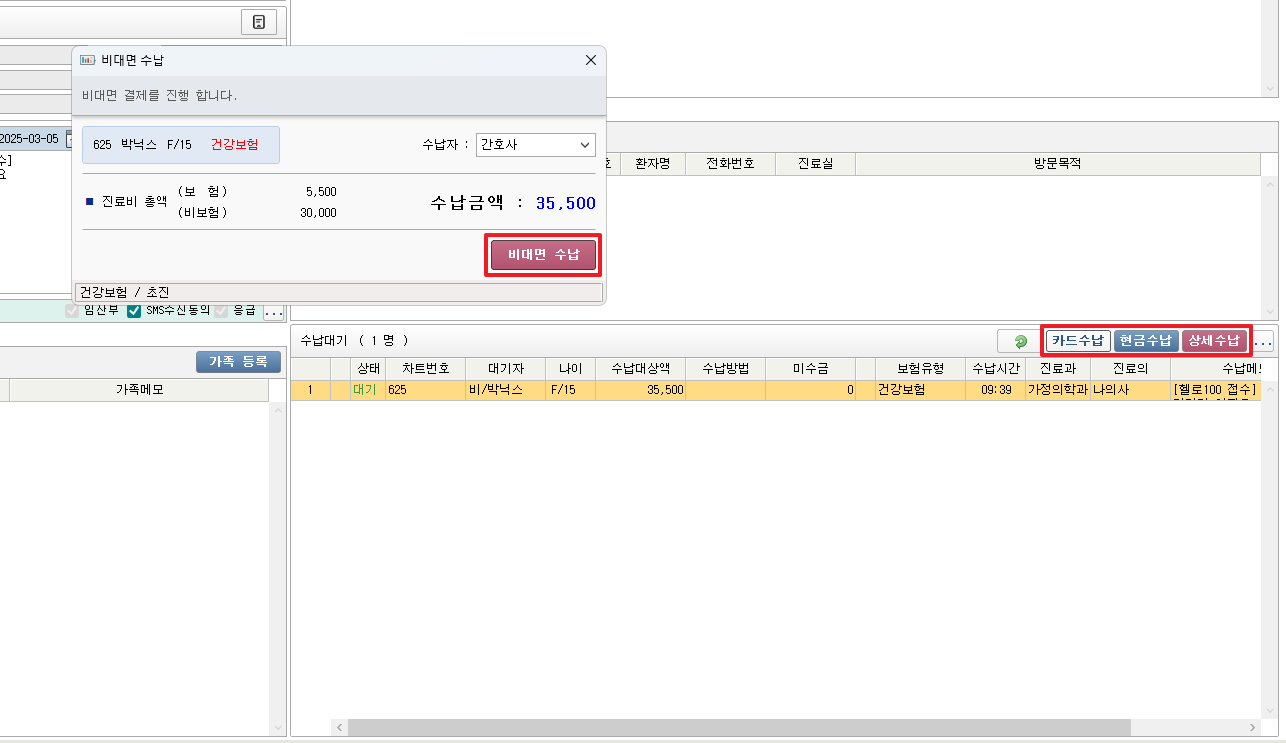Click the 카드수납 button
This screenshot has width=1286, height=743.
pos(1078,341)
